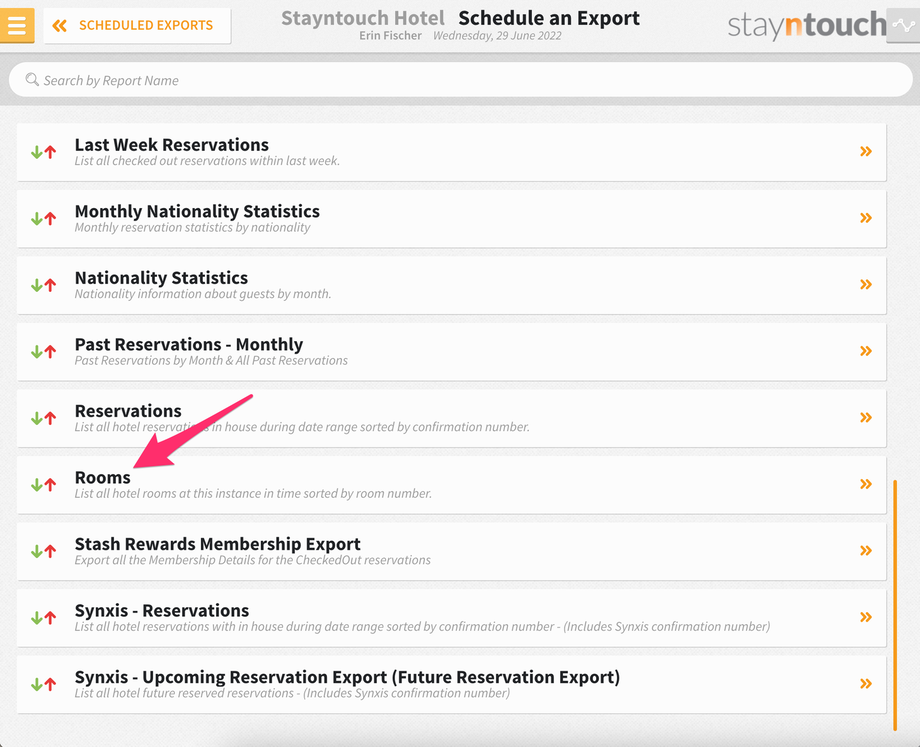Click the date 'Wednesday, 29 June 2022'
Image resolution: width=920 pixels, height=747 pixels.
point(497,36)
